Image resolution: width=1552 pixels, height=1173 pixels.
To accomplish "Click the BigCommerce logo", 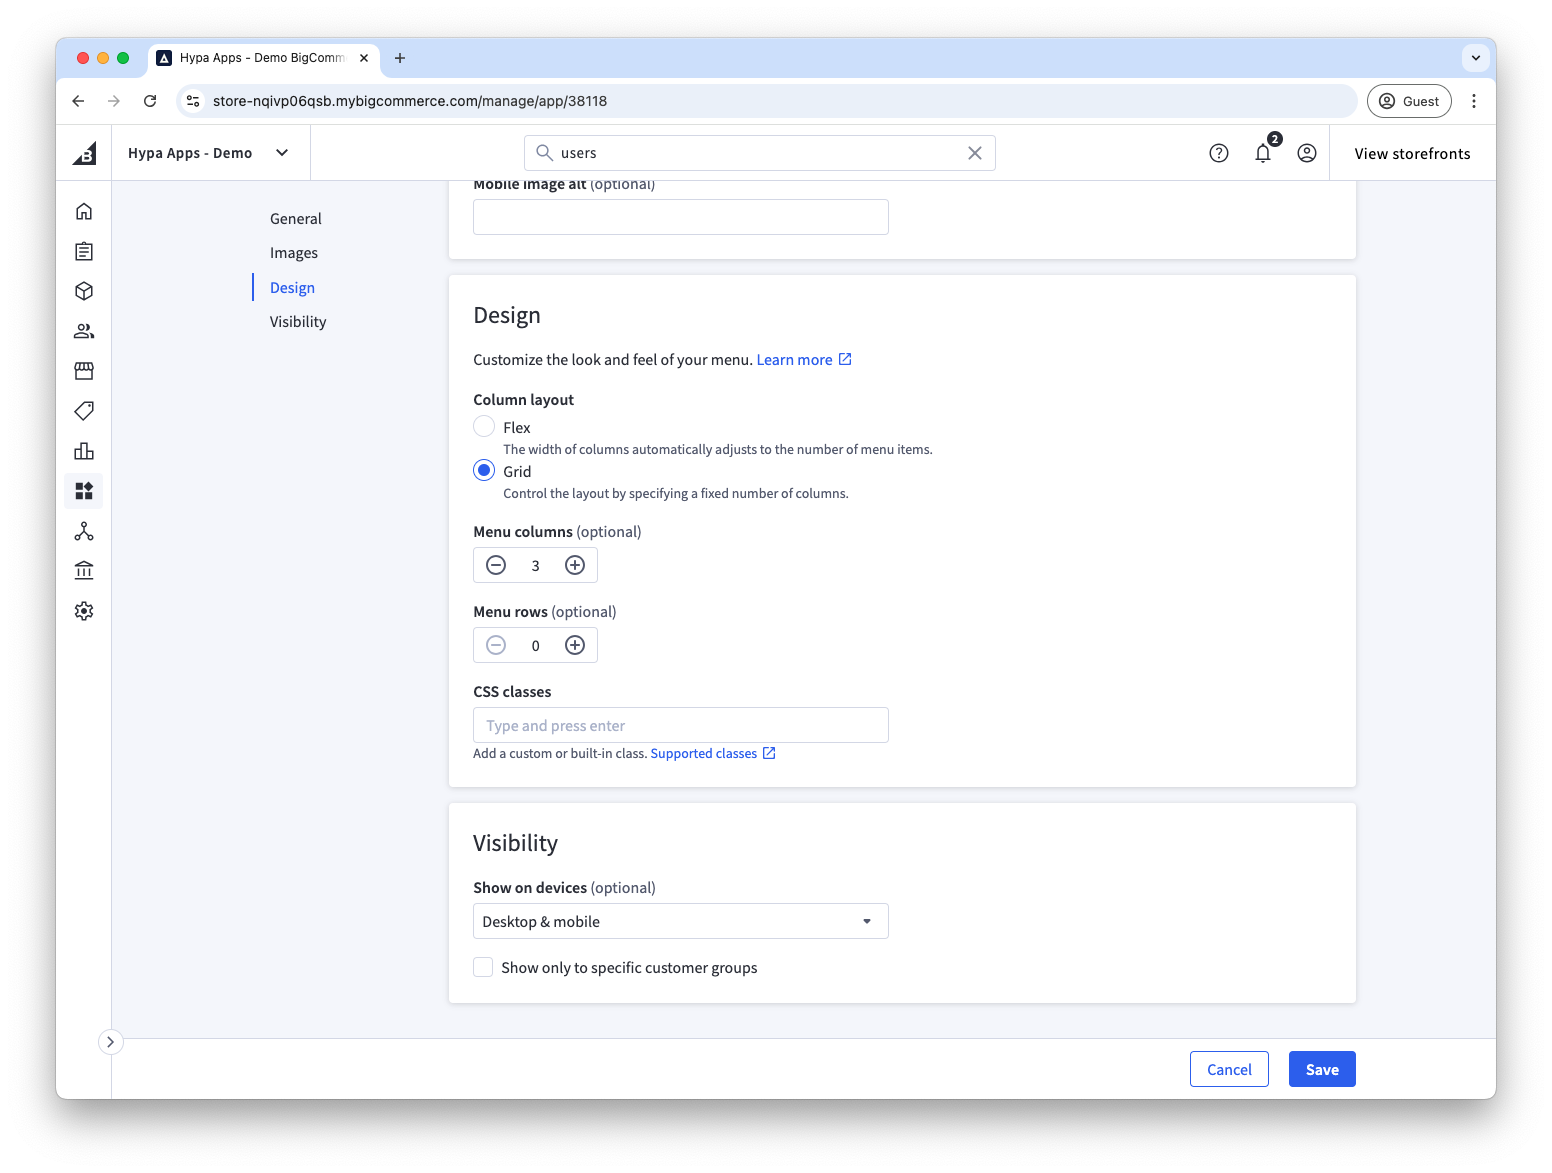I will (85, 153).
